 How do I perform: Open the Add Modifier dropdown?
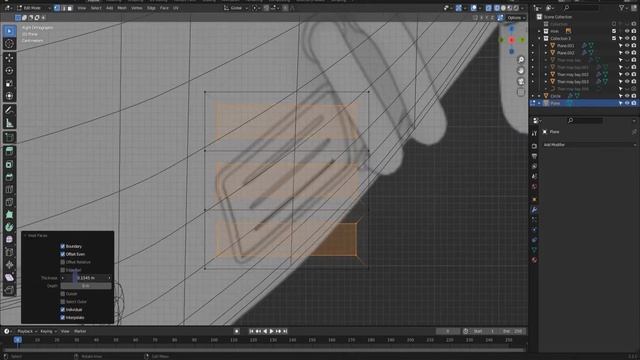coord(589,144)
